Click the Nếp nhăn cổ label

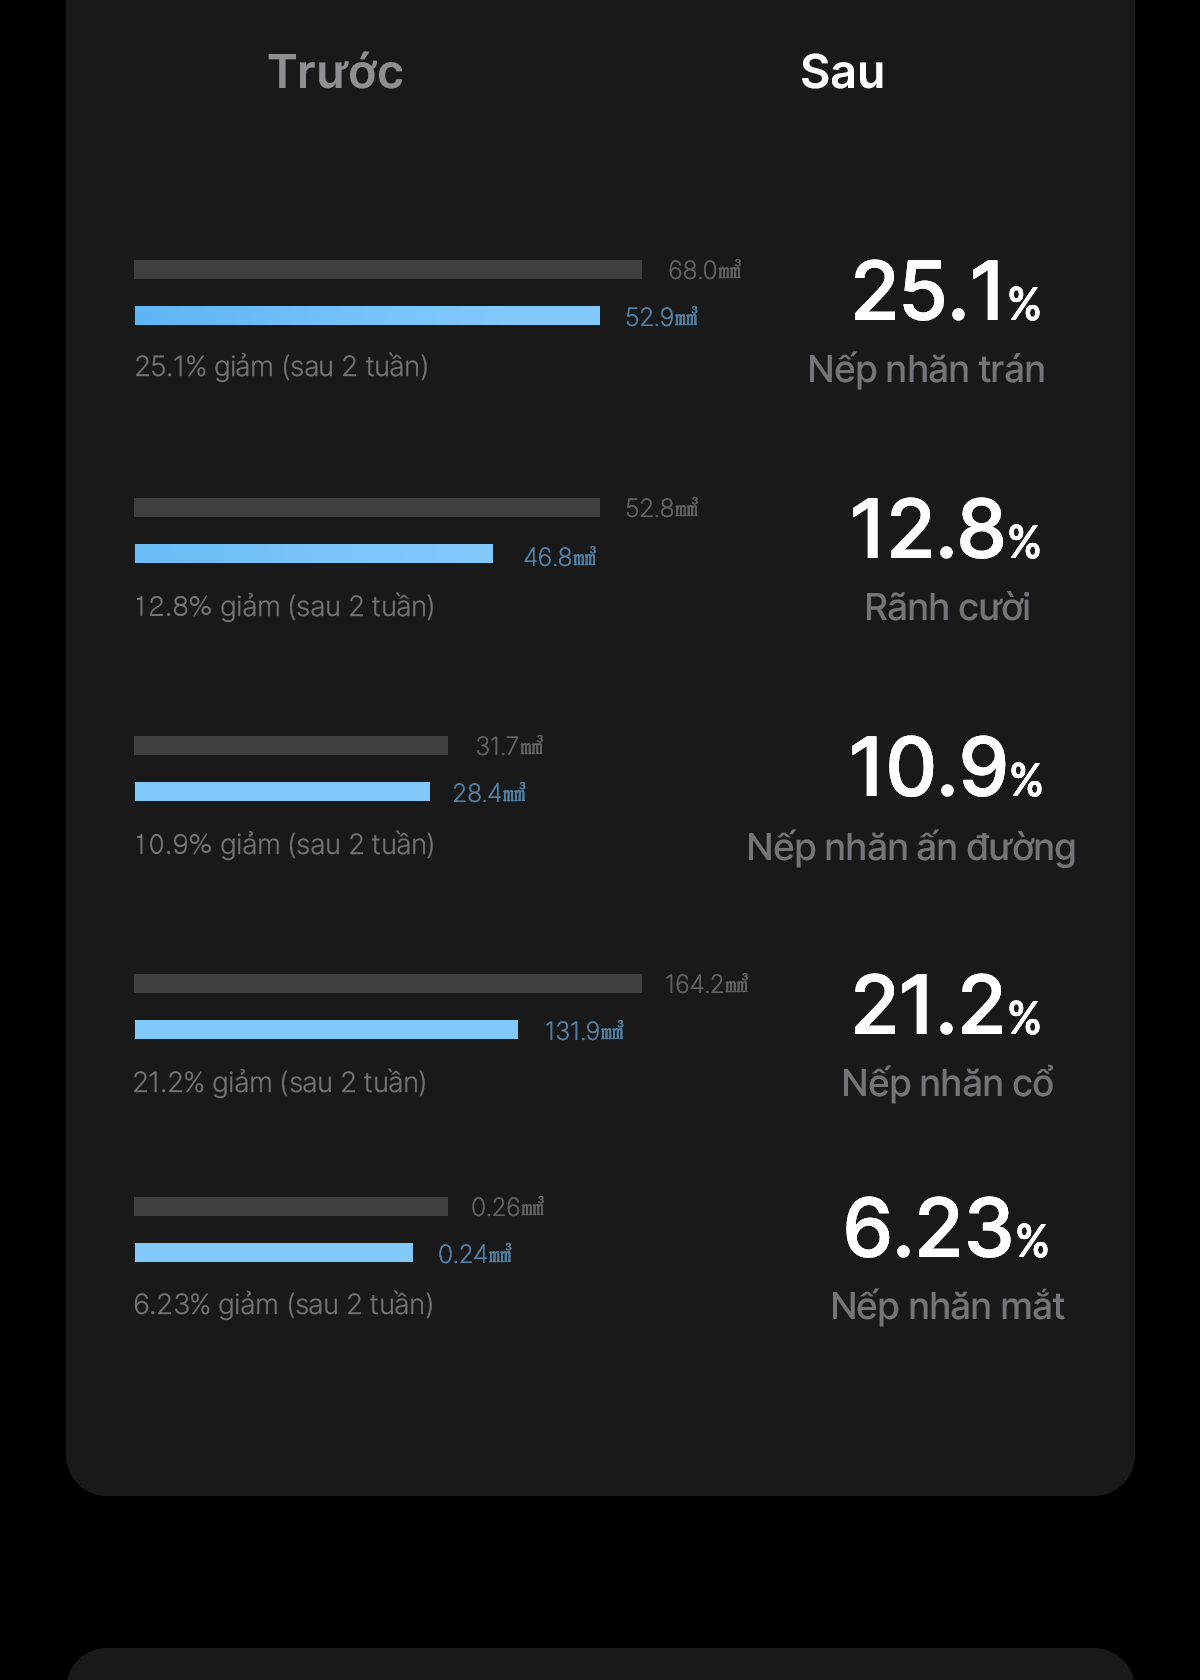[947, 1083]
